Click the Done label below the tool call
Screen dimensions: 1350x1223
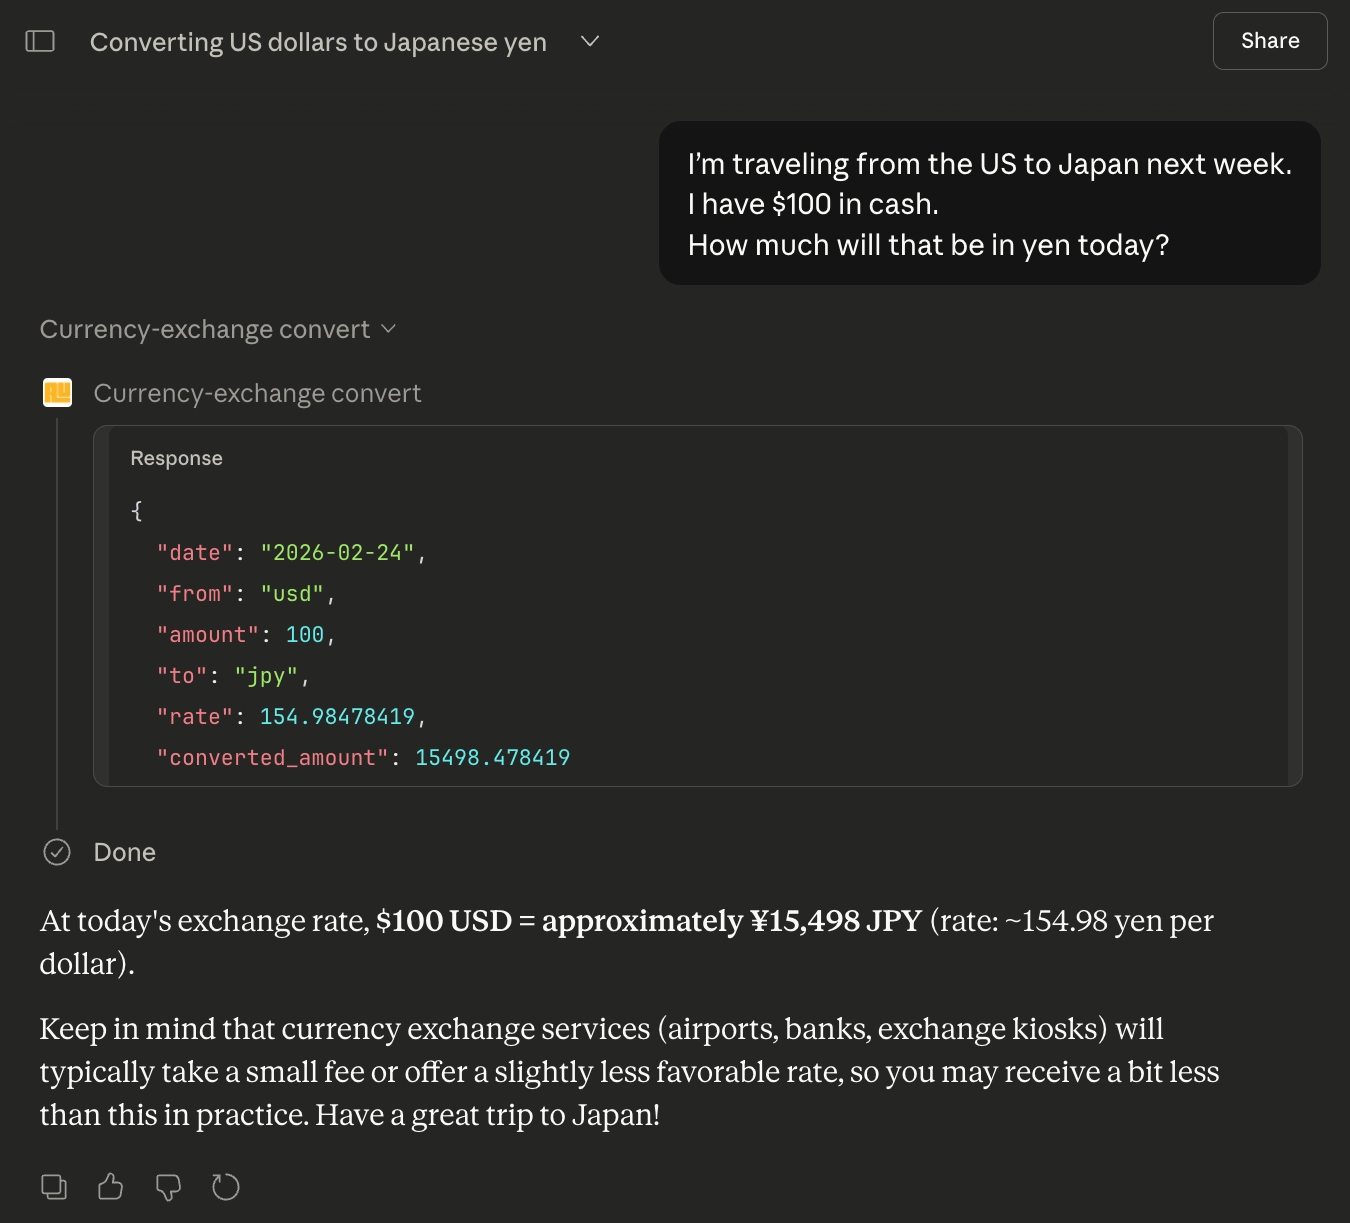point(124,851)
